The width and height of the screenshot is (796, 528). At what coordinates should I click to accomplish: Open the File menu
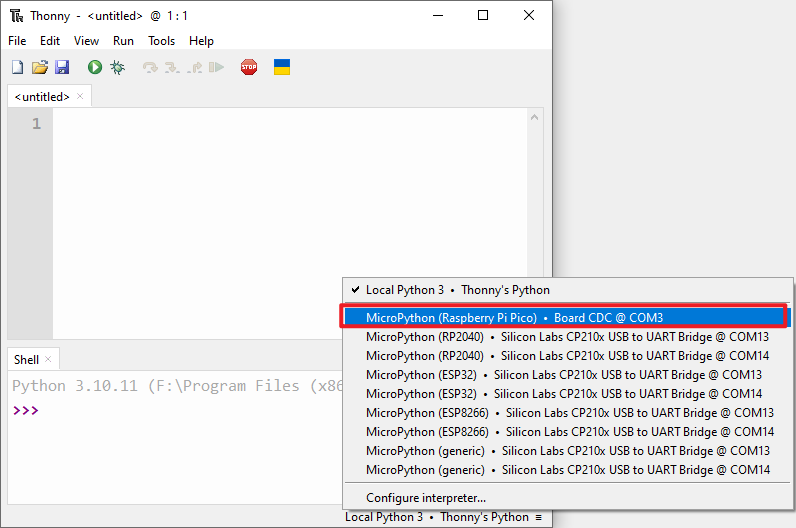point(17,41)
